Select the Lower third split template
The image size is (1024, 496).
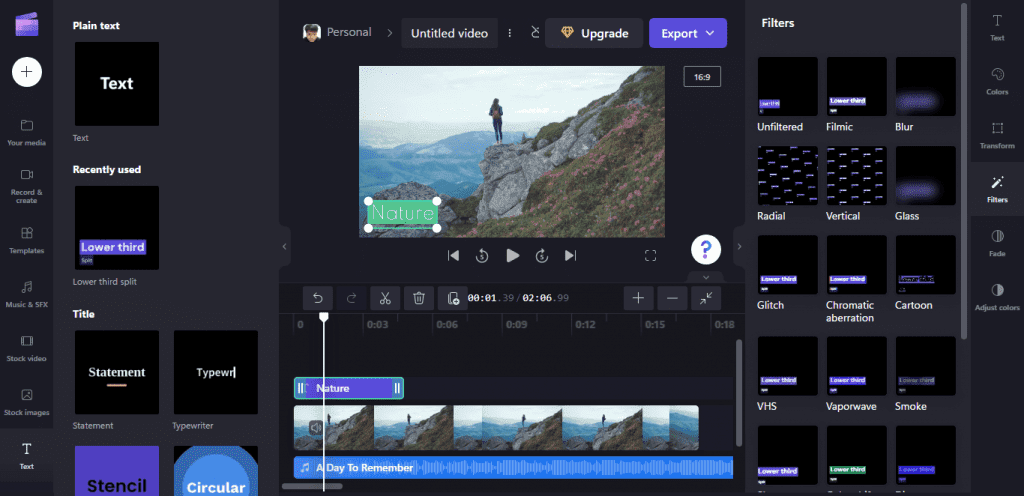pos(117,228)
